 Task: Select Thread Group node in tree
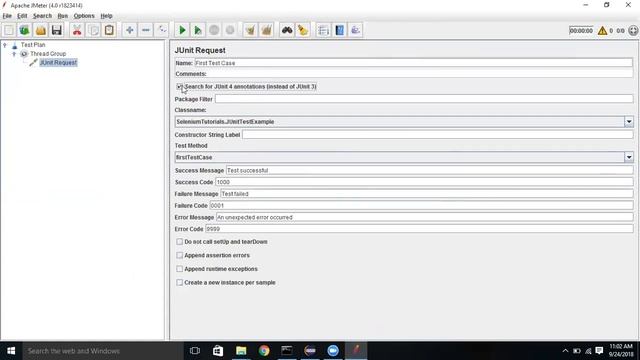click(x=48, y=54)
